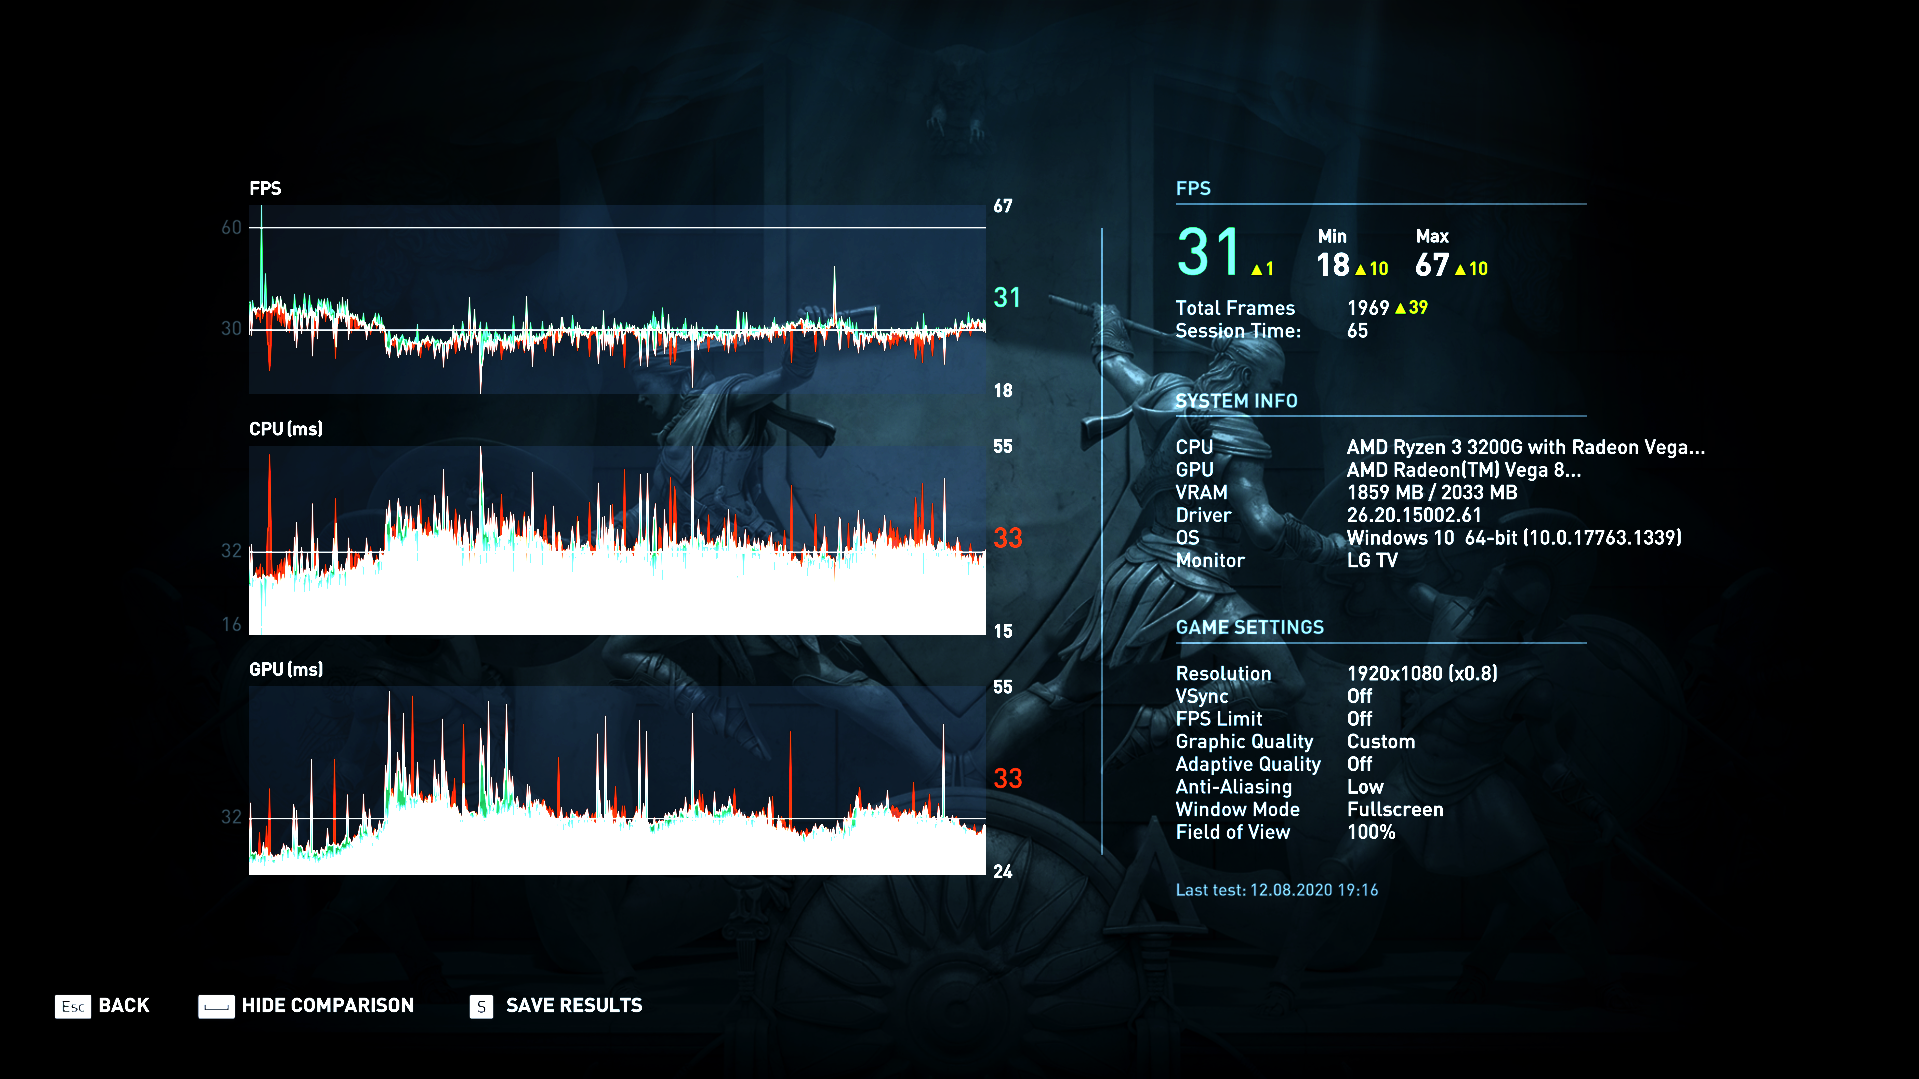The image size is (1919, 1079).
Task: Click the 16 axis label on CPU graph
Action: click(231, 625)
